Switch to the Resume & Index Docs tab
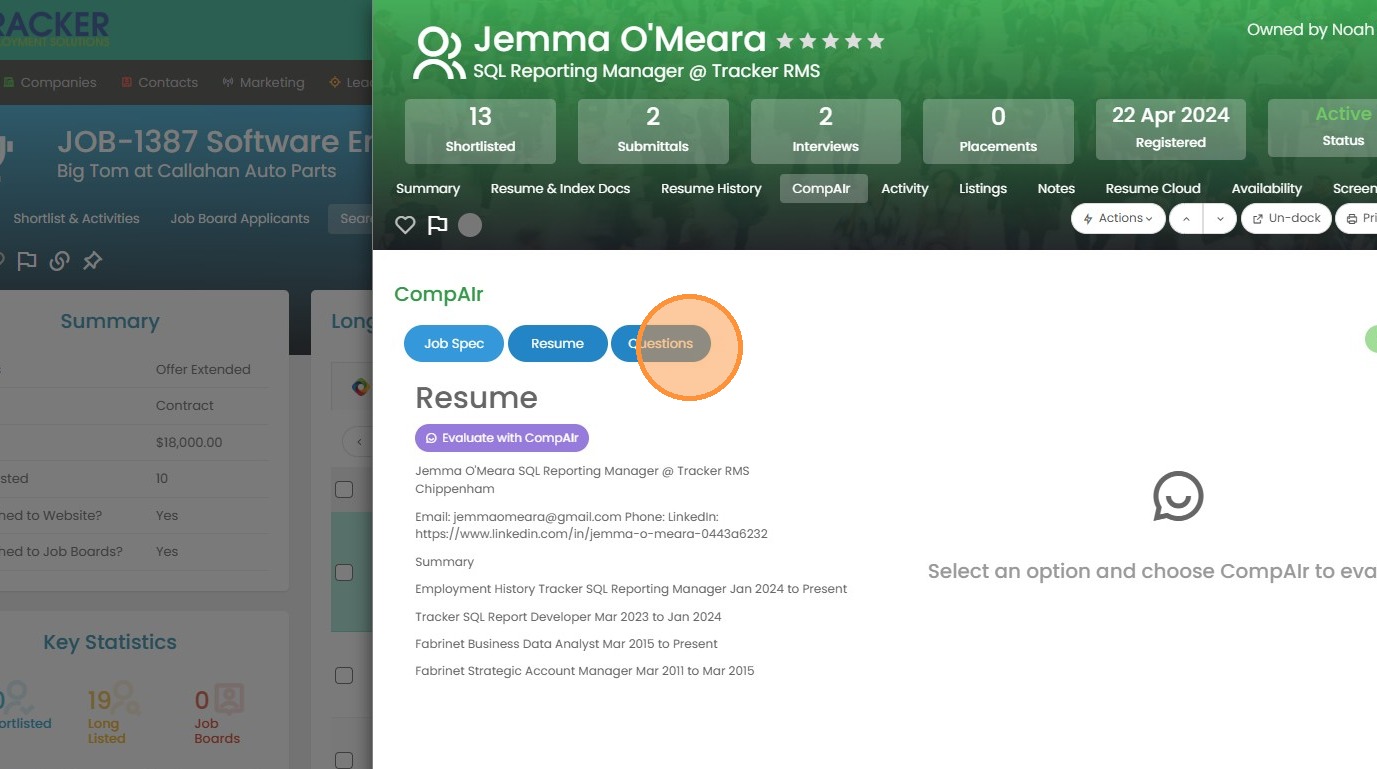Screen dimensions: 1377x769 coord(560,188)
